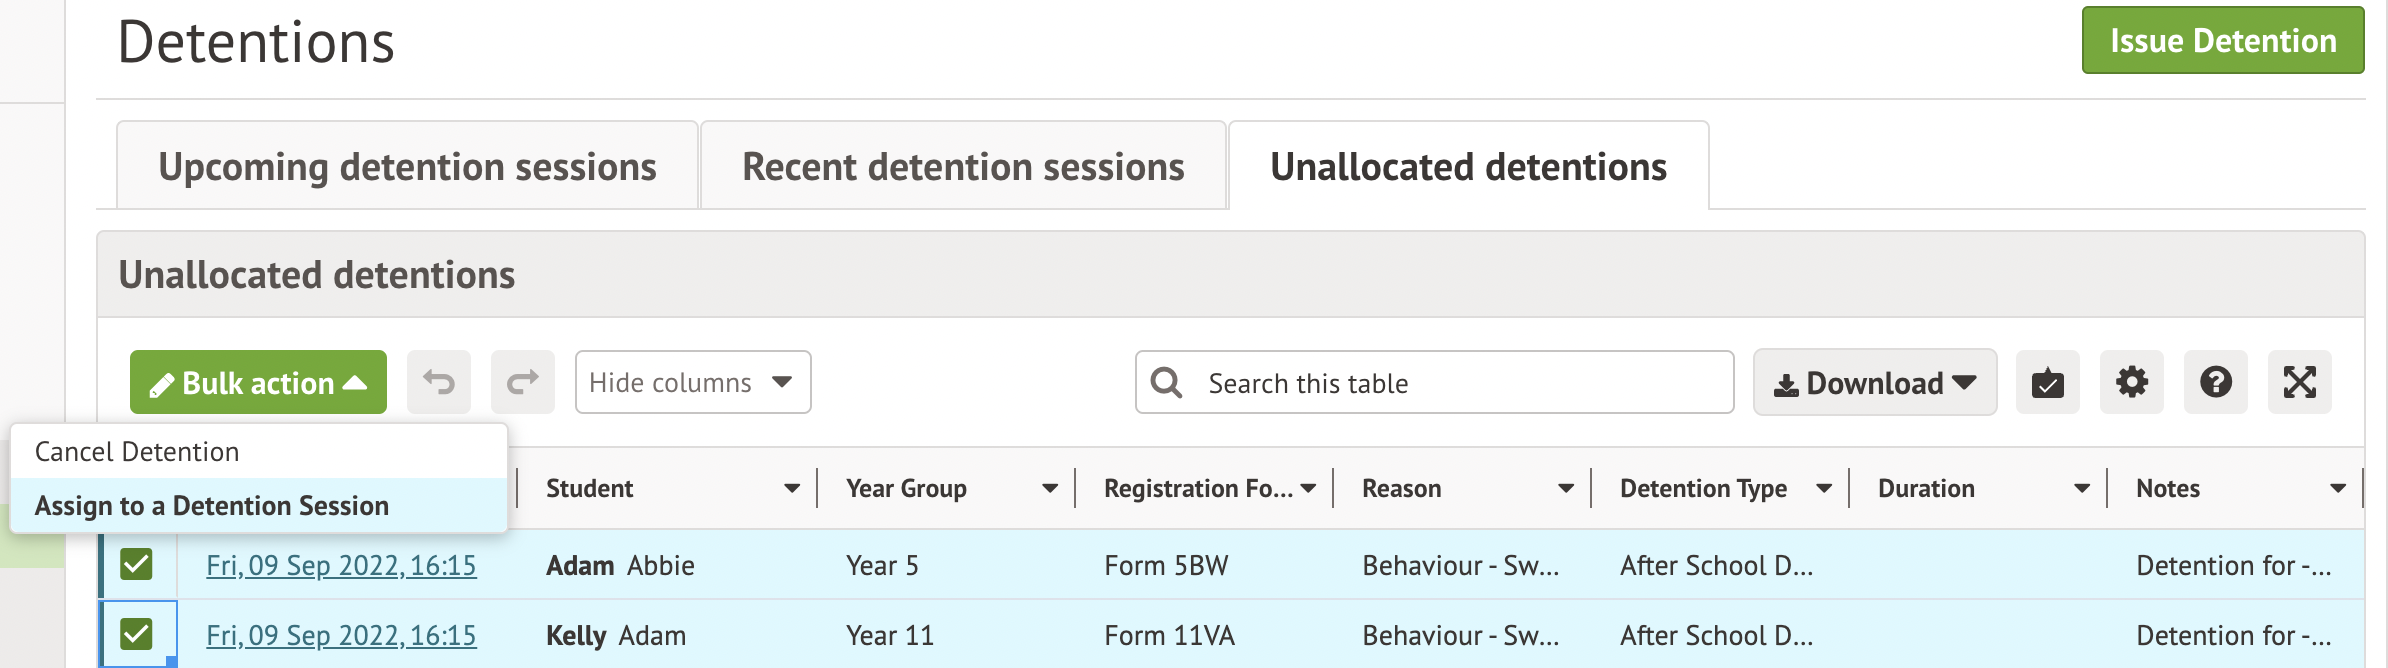Uncheck the Kelly Adam row checkbox
2388x668 pixels.
point(136,634)
